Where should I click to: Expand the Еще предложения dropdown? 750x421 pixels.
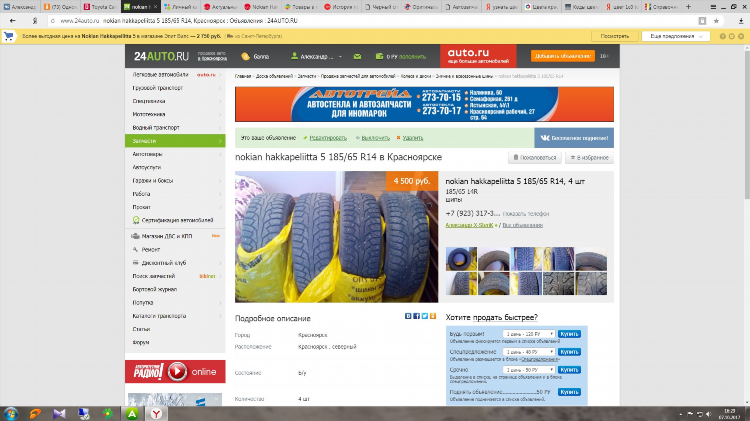click(676, 36)
